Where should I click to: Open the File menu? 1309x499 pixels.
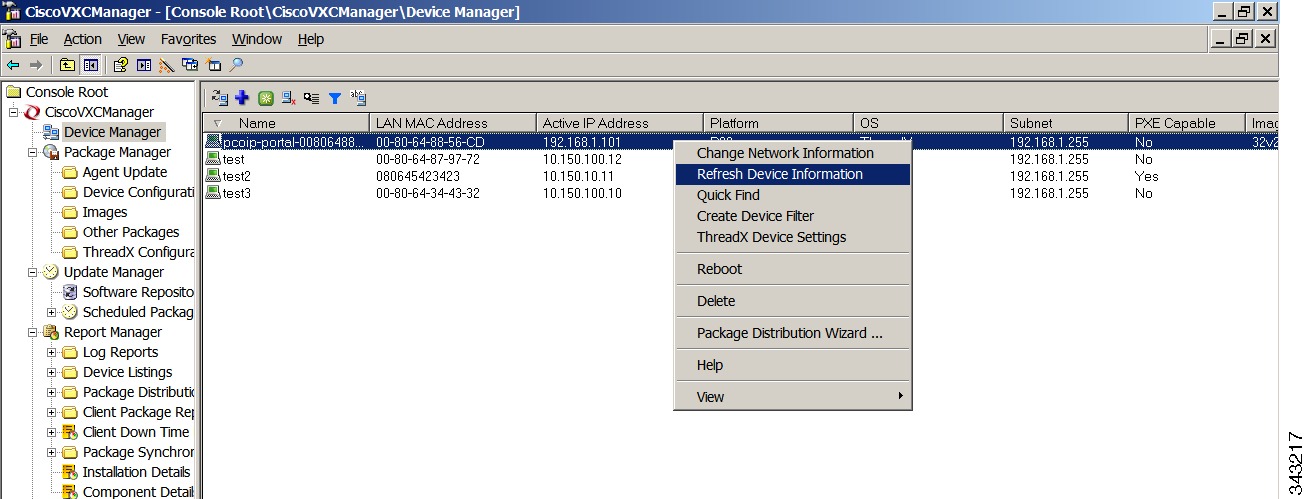(x=39, y=39)
